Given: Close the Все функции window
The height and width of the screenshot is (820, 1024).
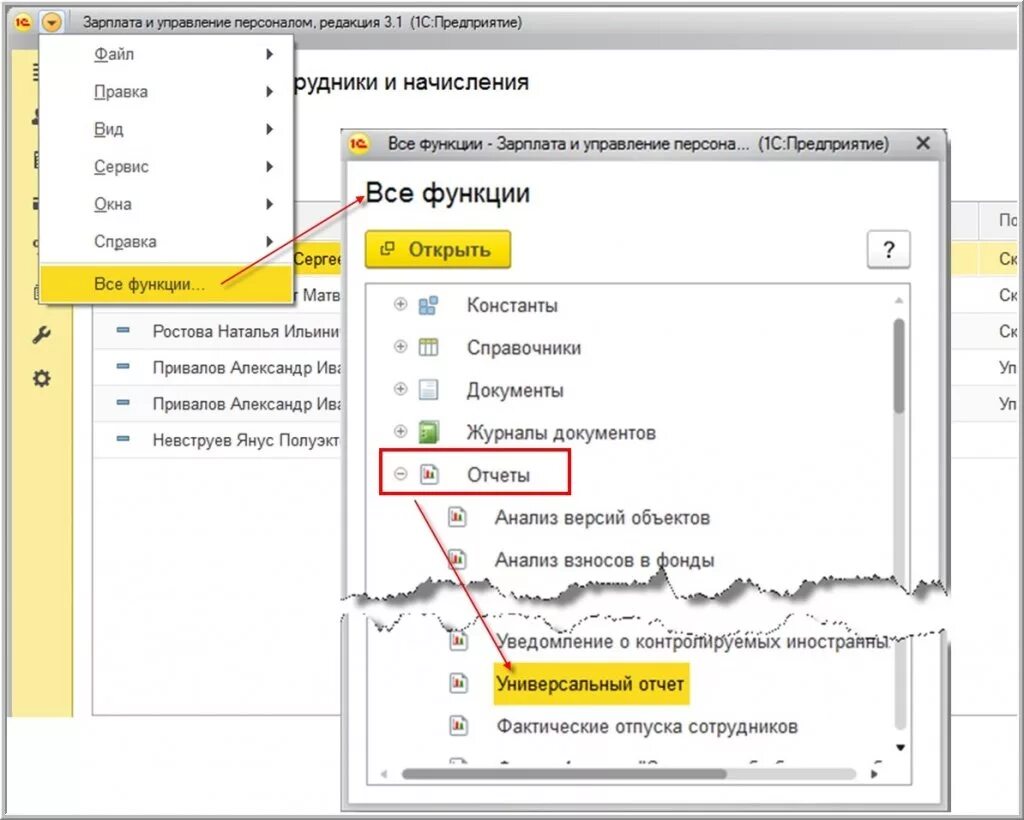Looking at the screenshot, I should (923, 143).
